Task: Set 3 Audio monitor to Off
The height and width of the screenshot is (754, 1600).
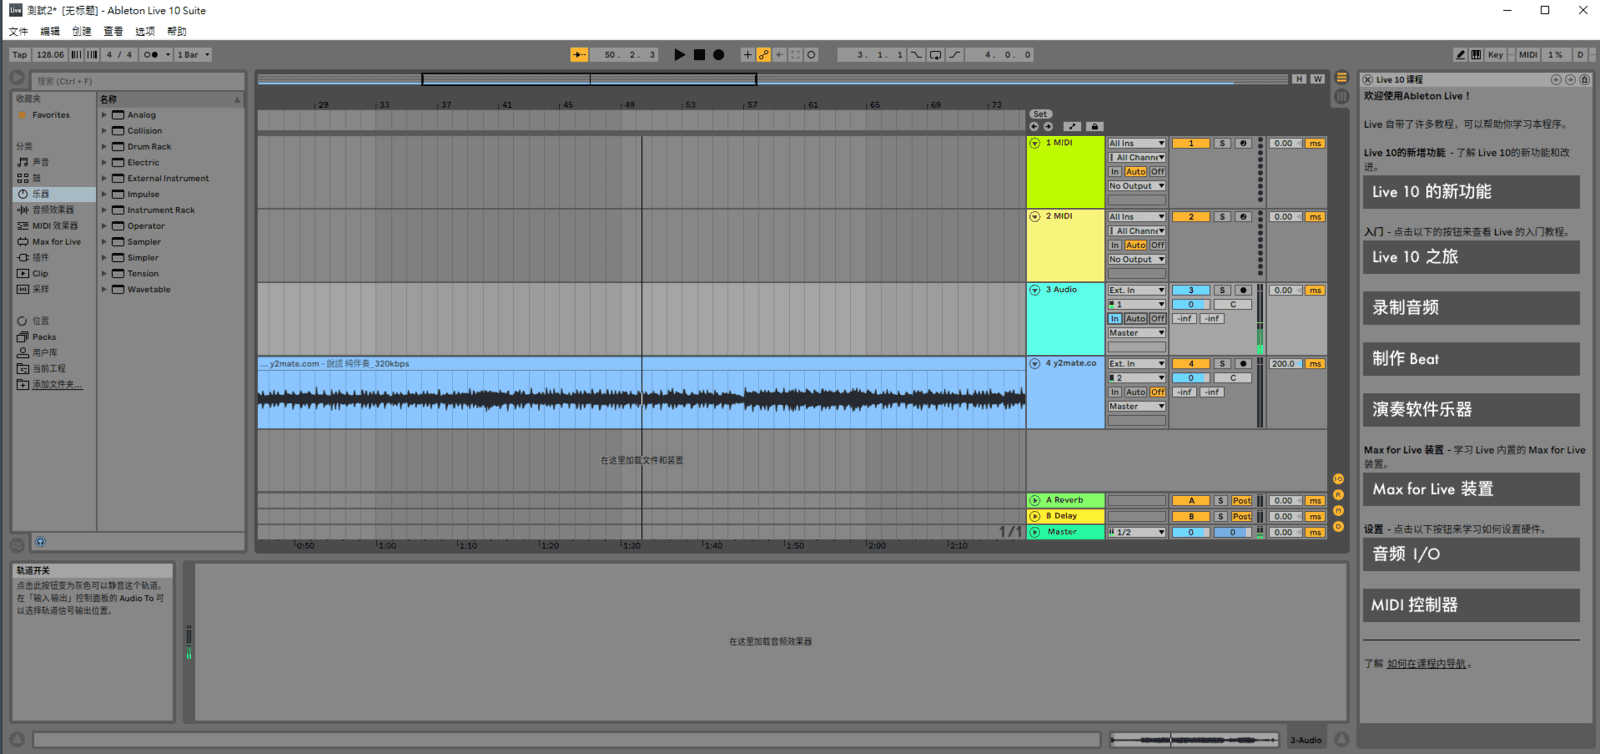Action: [x=1157, y=319]
